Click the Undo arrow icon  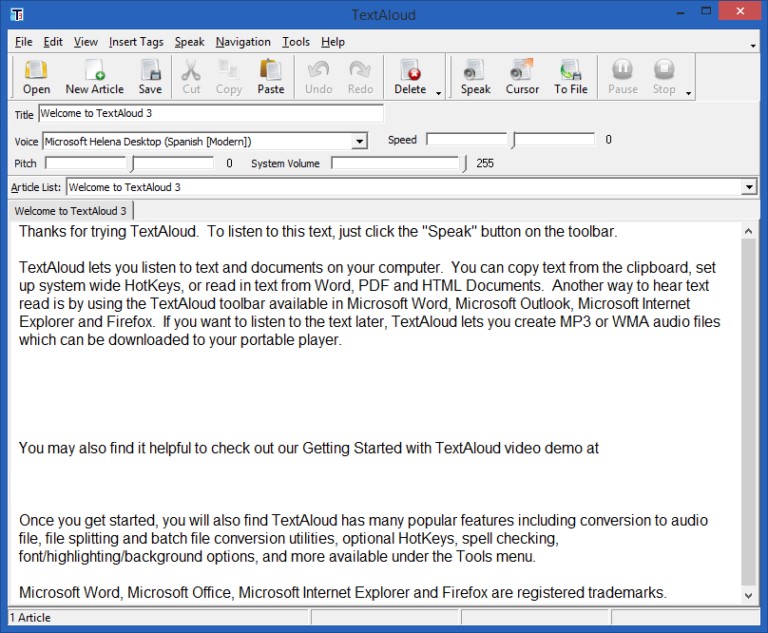[318, 77]
